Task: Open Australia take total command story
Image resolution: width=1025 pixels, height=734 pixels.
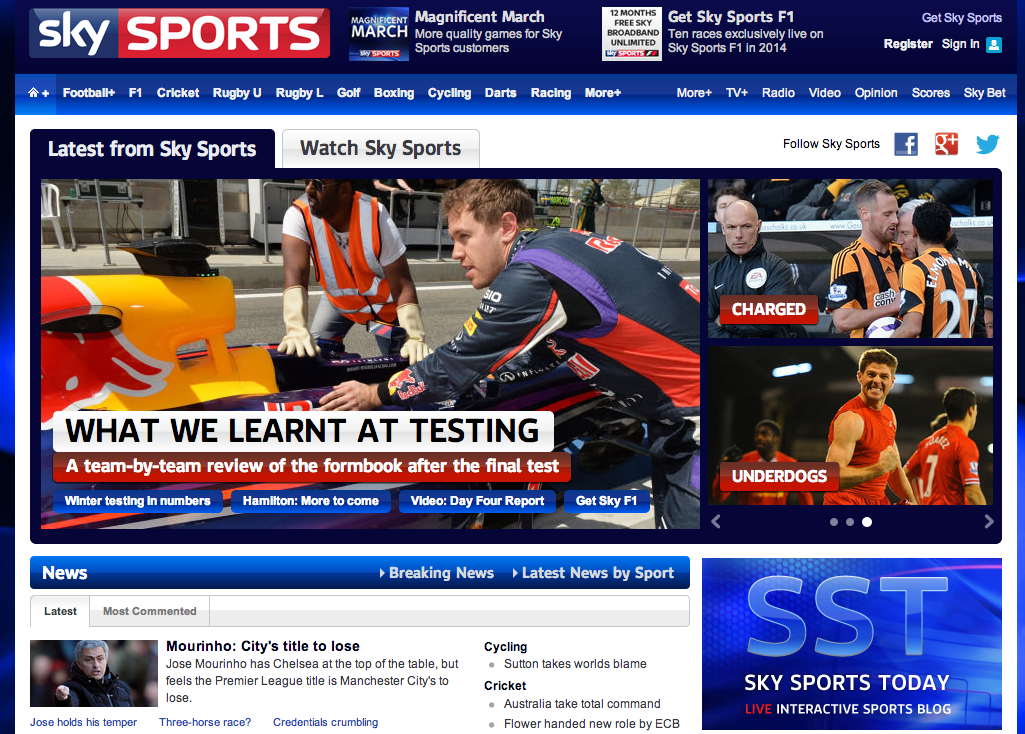Action: click(582, 704)
